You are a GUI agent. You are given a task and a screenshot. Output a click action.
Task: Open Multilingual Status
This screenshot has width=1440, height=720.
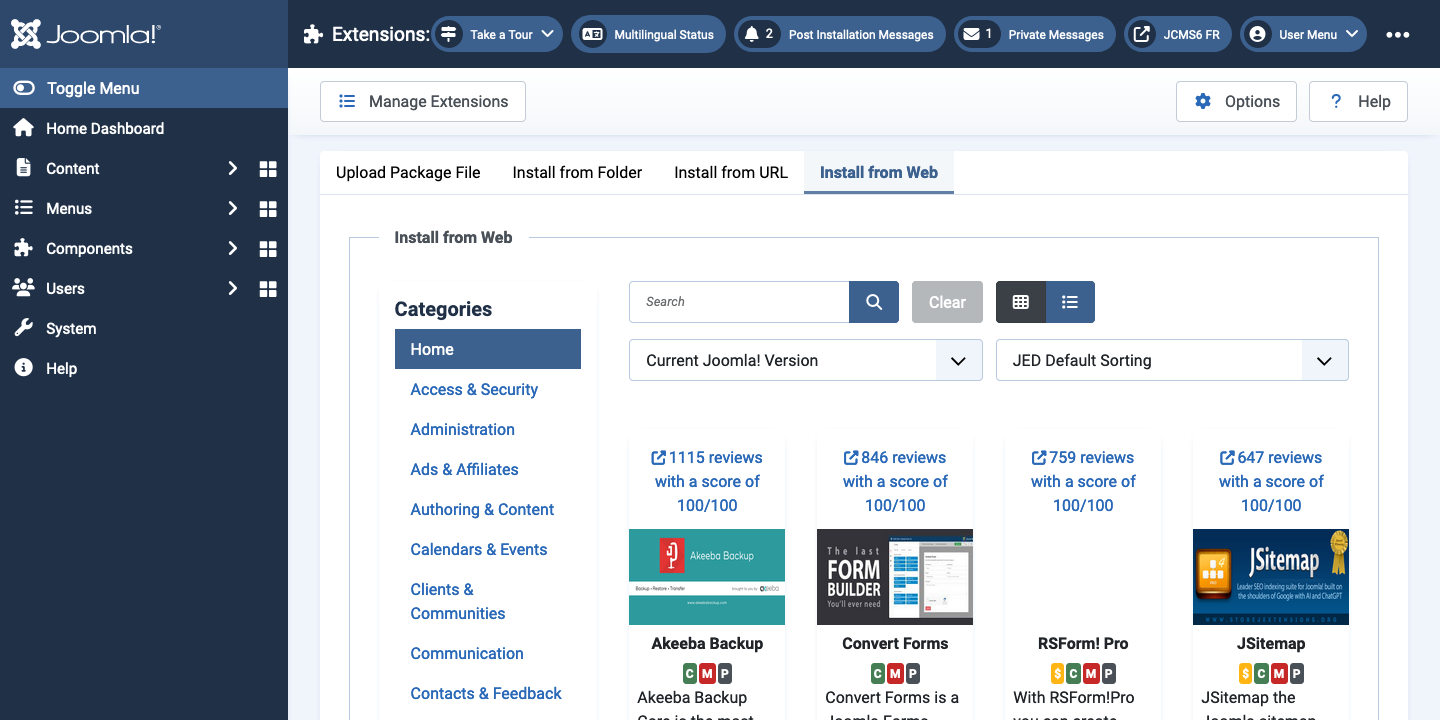pyautogui.click(x=648, y=34)
